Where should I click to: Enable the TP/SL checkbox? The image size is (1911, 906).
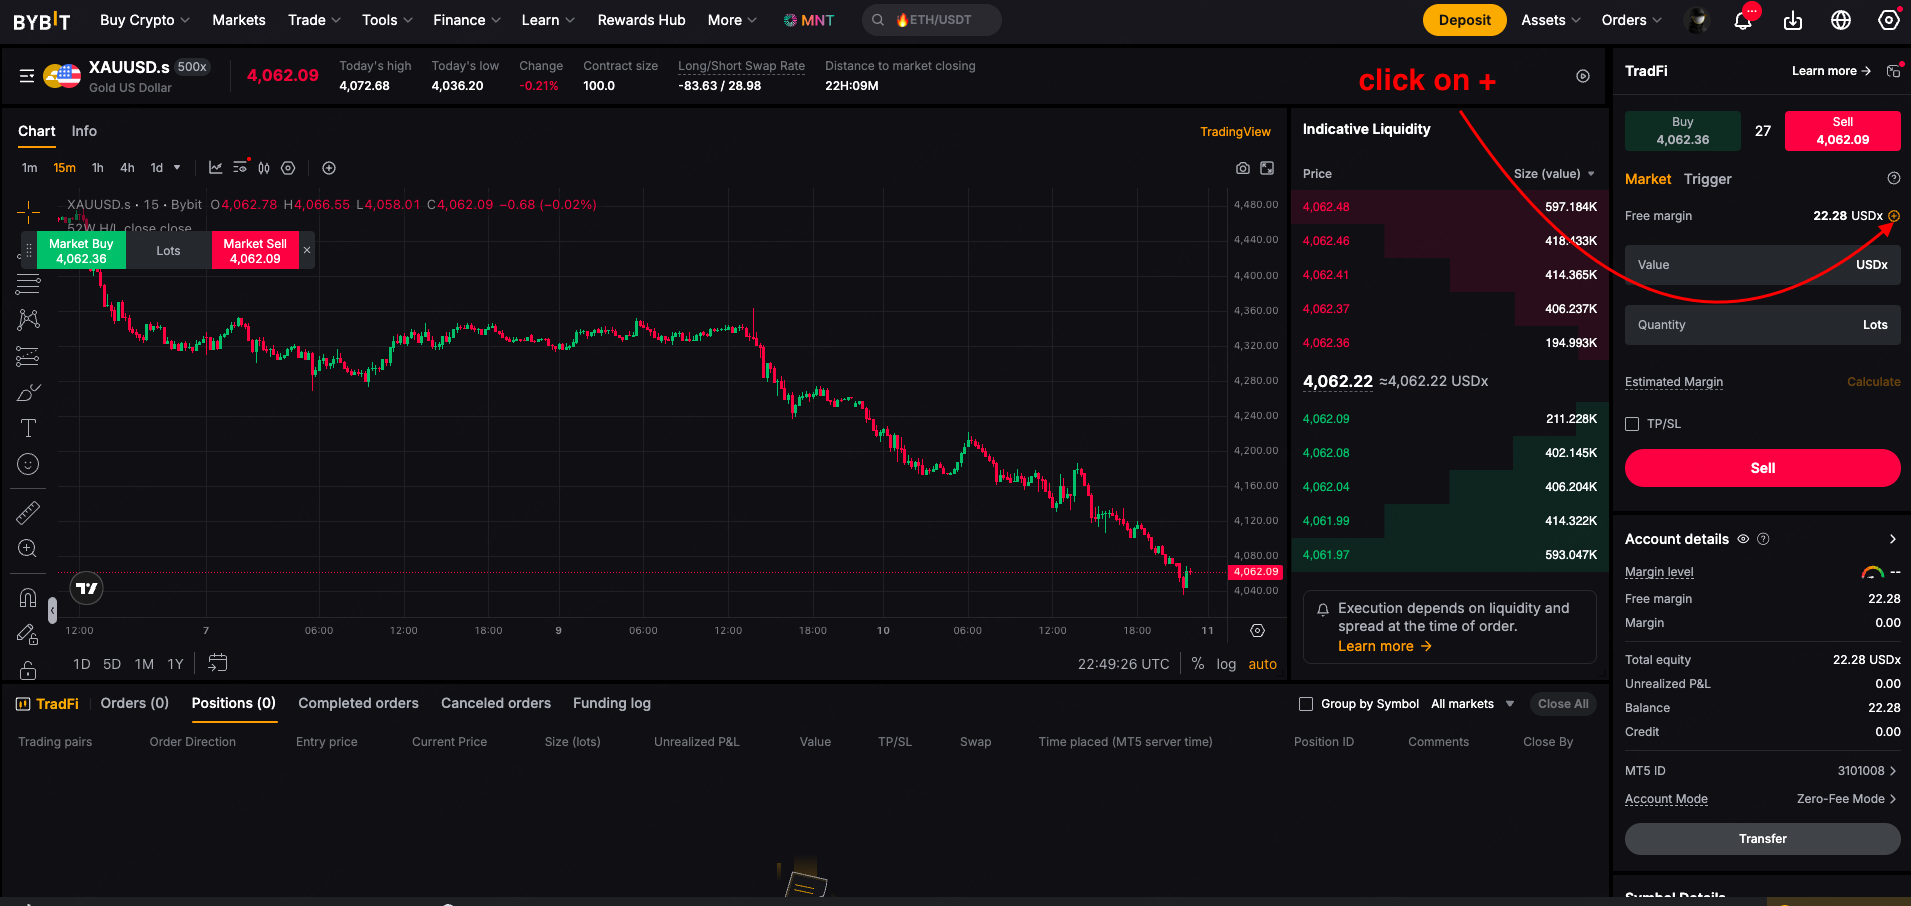point(1632,424)
